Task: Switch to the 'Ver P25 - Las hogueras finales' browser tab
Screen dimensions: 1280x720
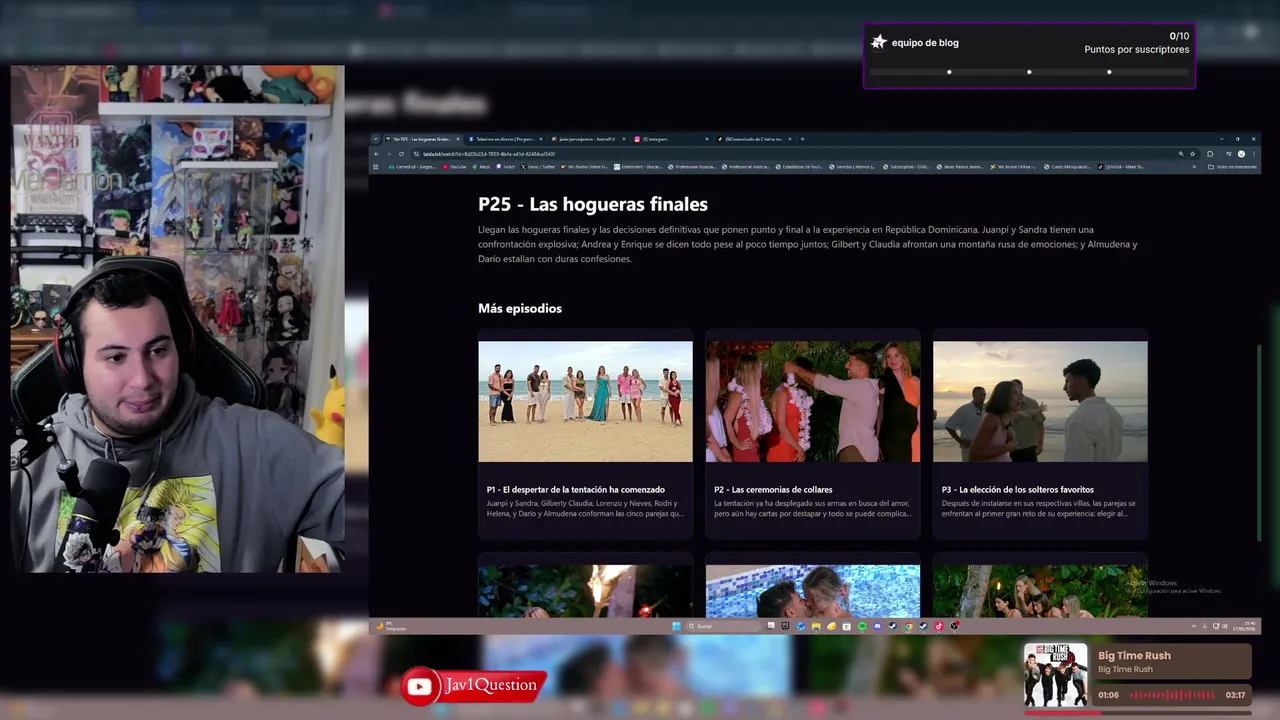Action: [x=423, y=139]
